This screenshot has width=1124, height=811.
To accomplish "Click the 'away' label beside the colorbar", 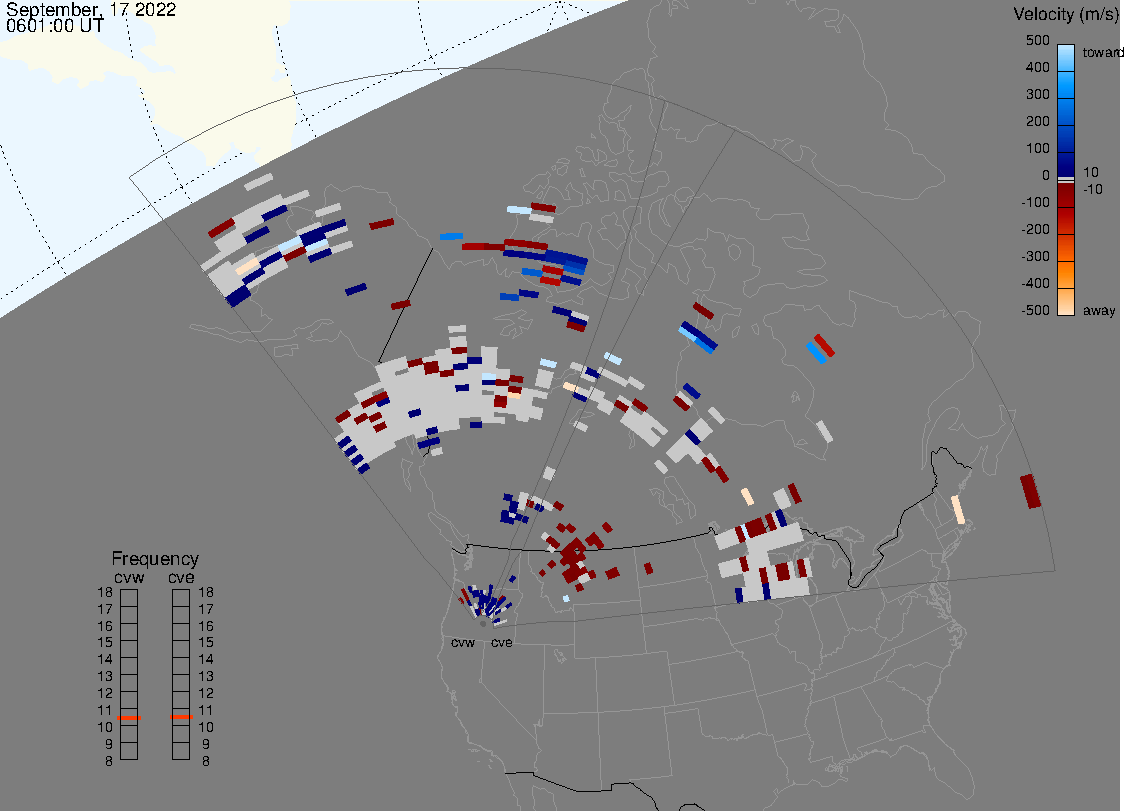I will click(1099, 310).
